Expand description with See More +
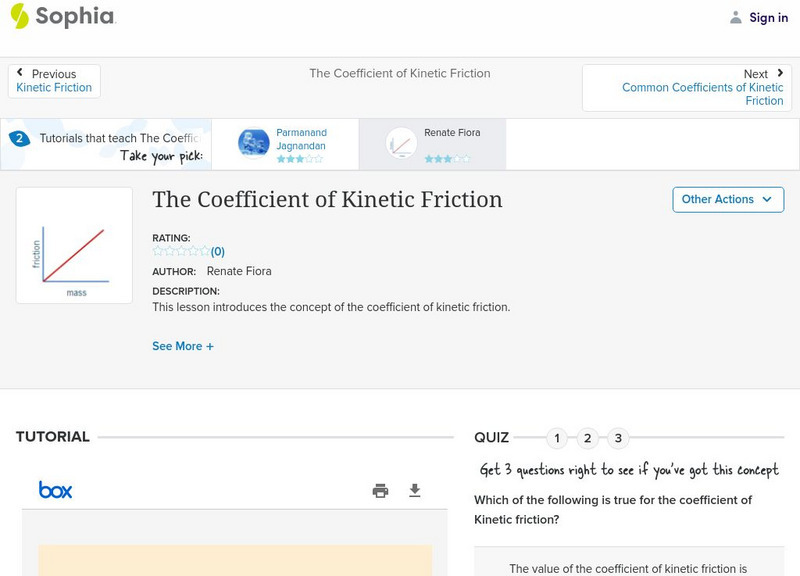This screenshot has height=576, width=800. [183, 346]
